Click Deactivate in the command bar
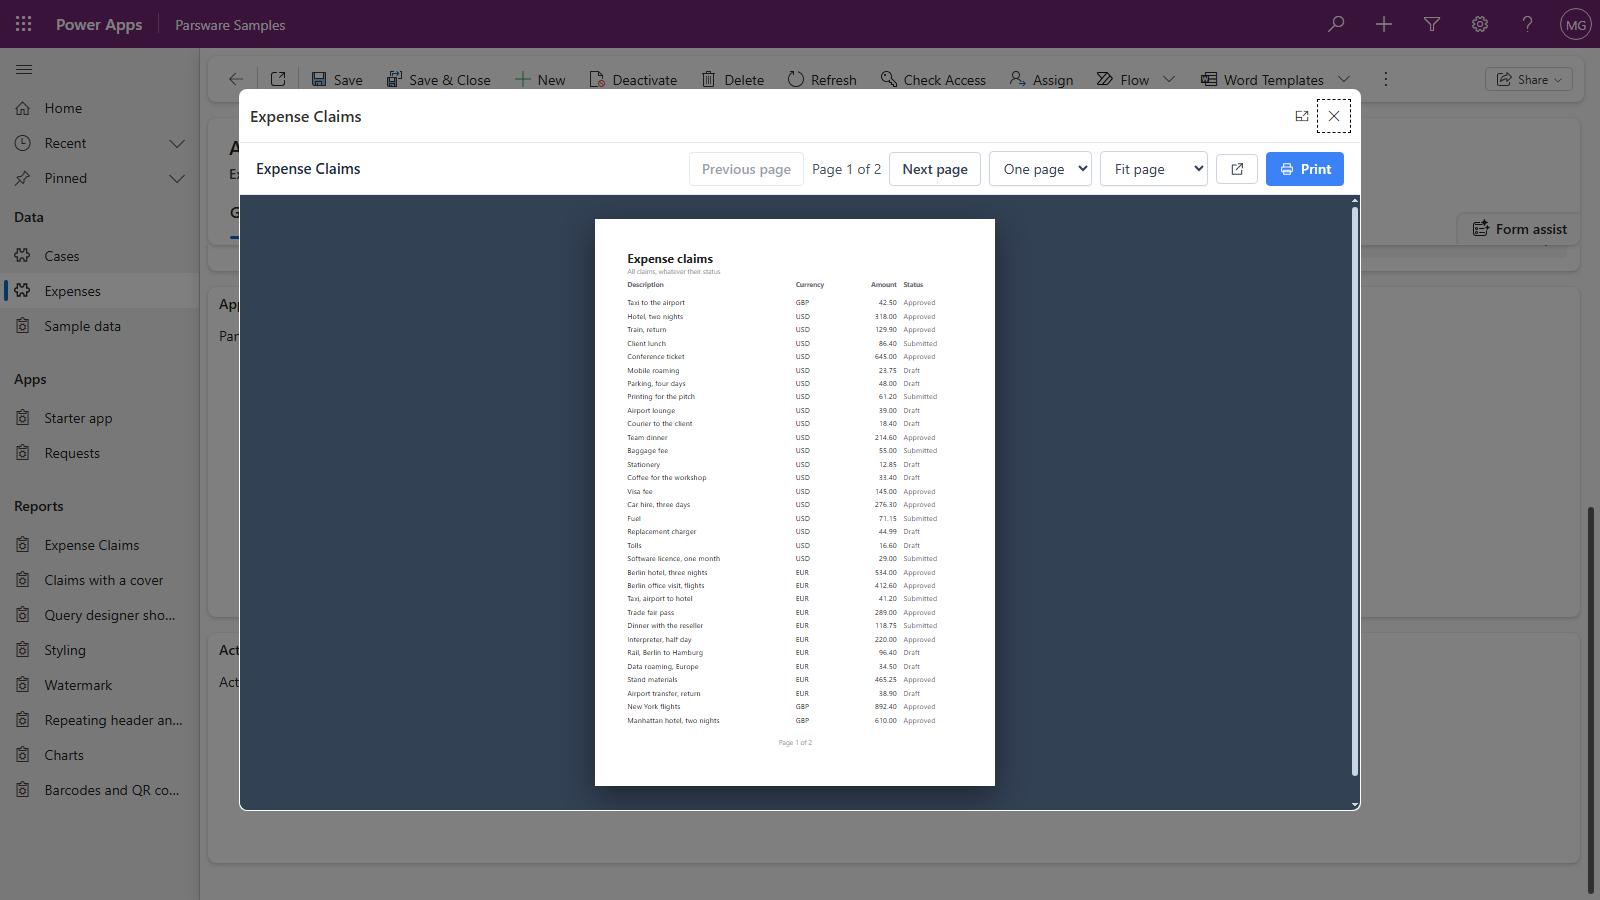 point(633,79)
